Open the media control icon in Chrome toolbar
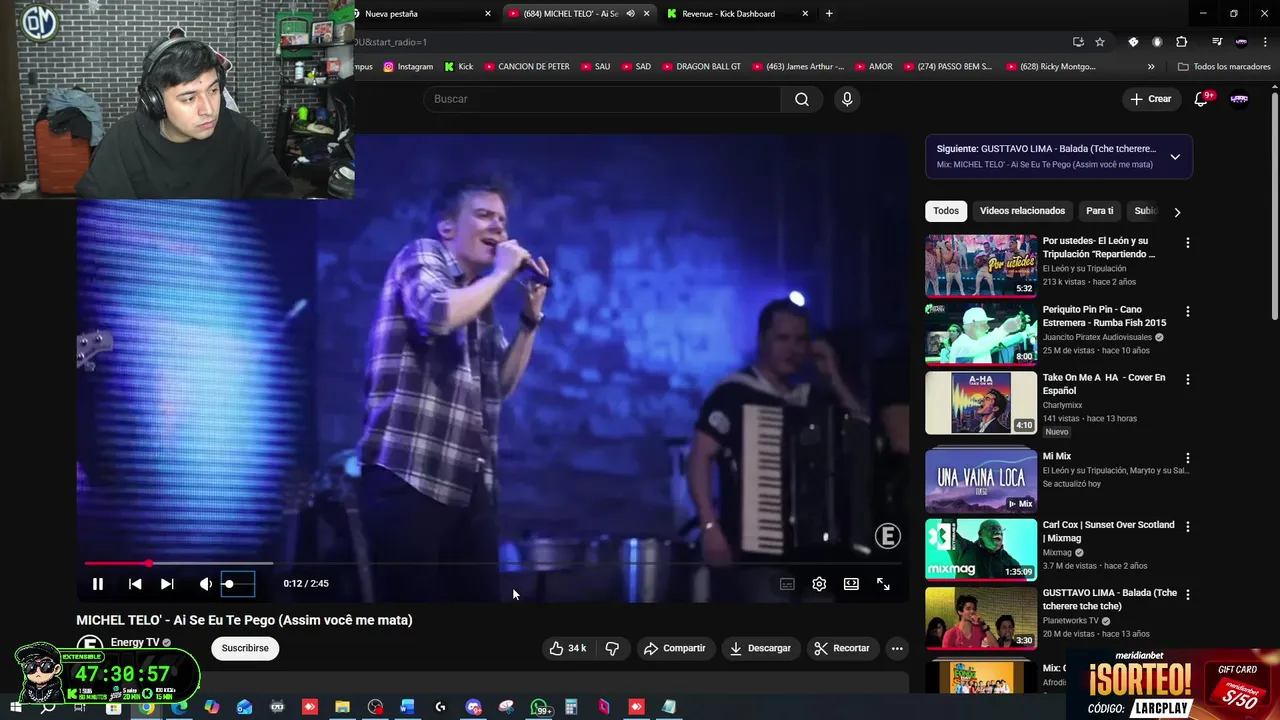This screenshot has width=1280, height=720. click(x=1217, y=42)
